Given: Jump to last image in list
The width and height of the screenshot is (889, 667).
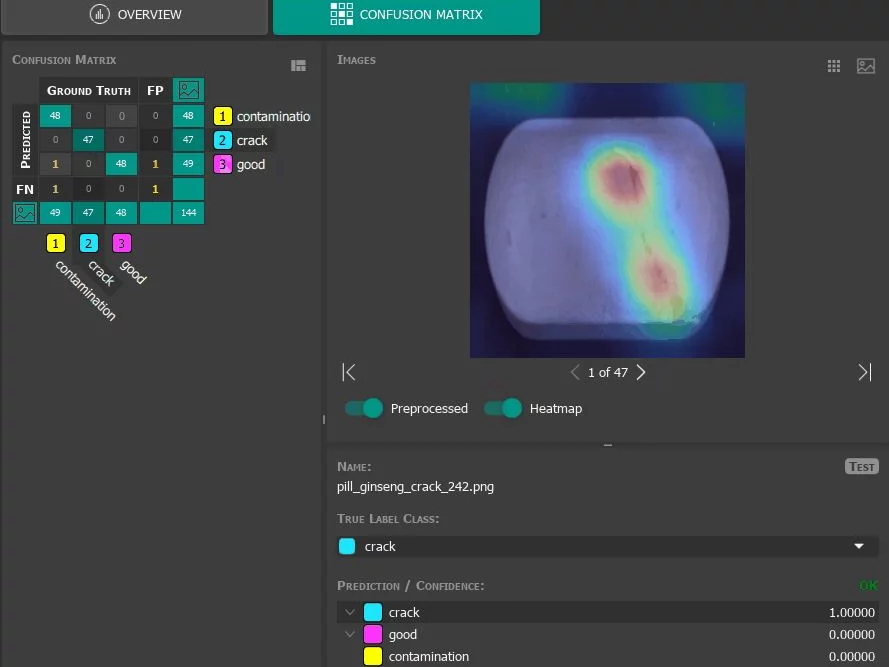Looking at the screenshot, I should click(x=864, y=372).
